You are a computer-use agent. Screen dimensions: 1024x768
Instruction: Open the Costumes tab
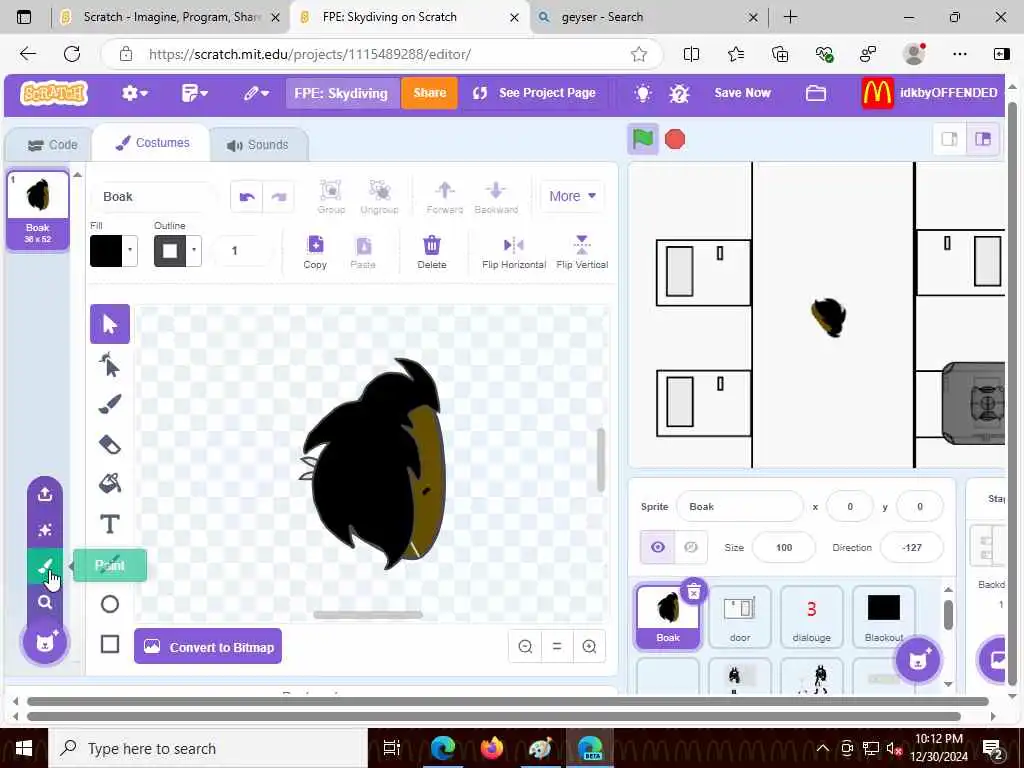(152, 143)
